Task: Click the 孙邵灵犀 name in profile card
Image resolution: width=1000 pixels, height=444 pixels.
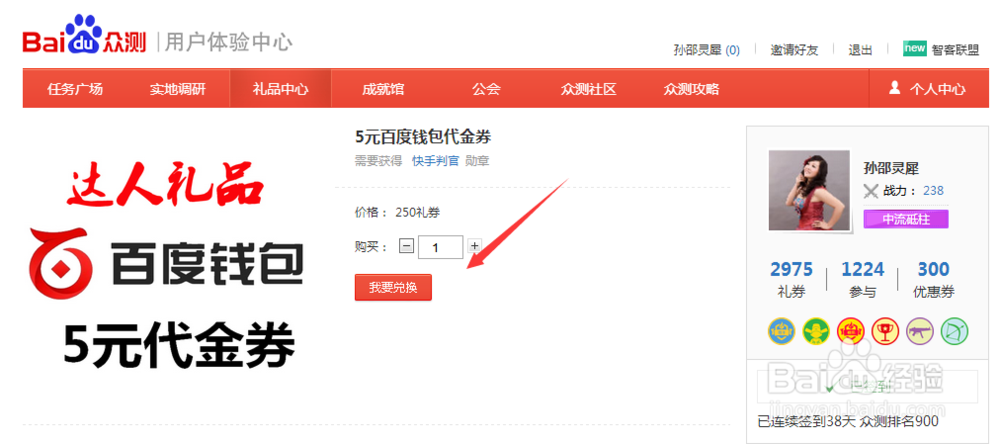Action: [891, 168]
